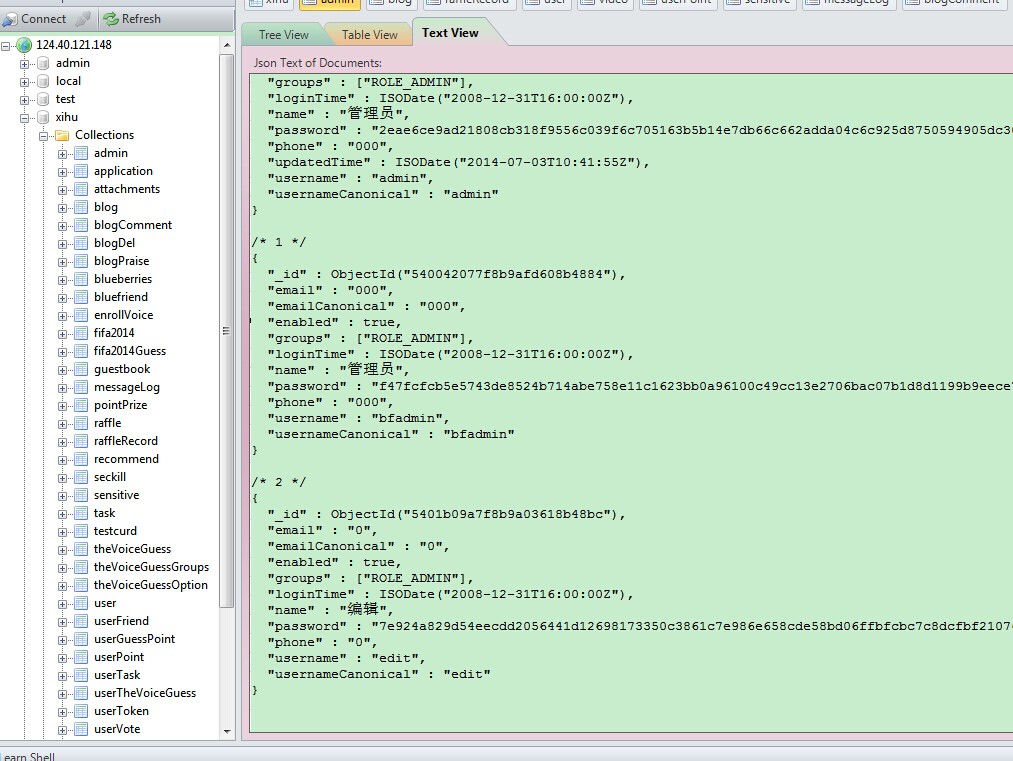Expand the admin database node
Screen dimensions: 1013x761
click(x=24, y=64)
